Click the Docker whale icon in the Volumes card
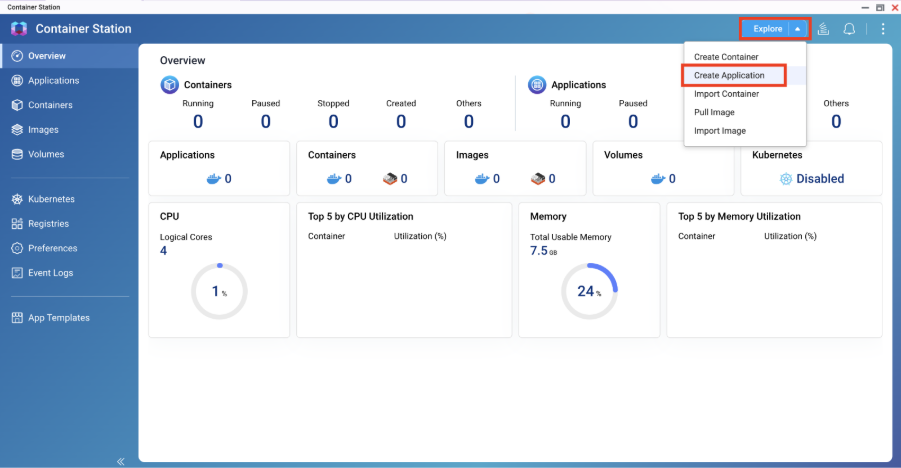Viewport: 901px width, 468px height. (658, 179)
